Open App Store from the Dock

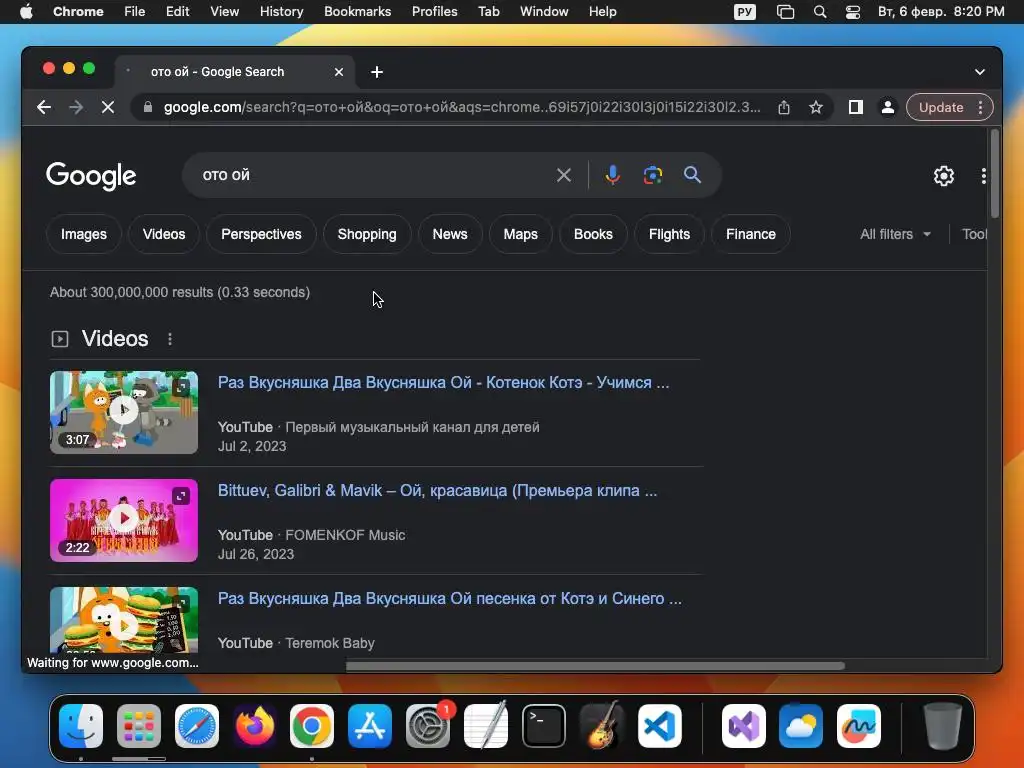tap(370, 726)
